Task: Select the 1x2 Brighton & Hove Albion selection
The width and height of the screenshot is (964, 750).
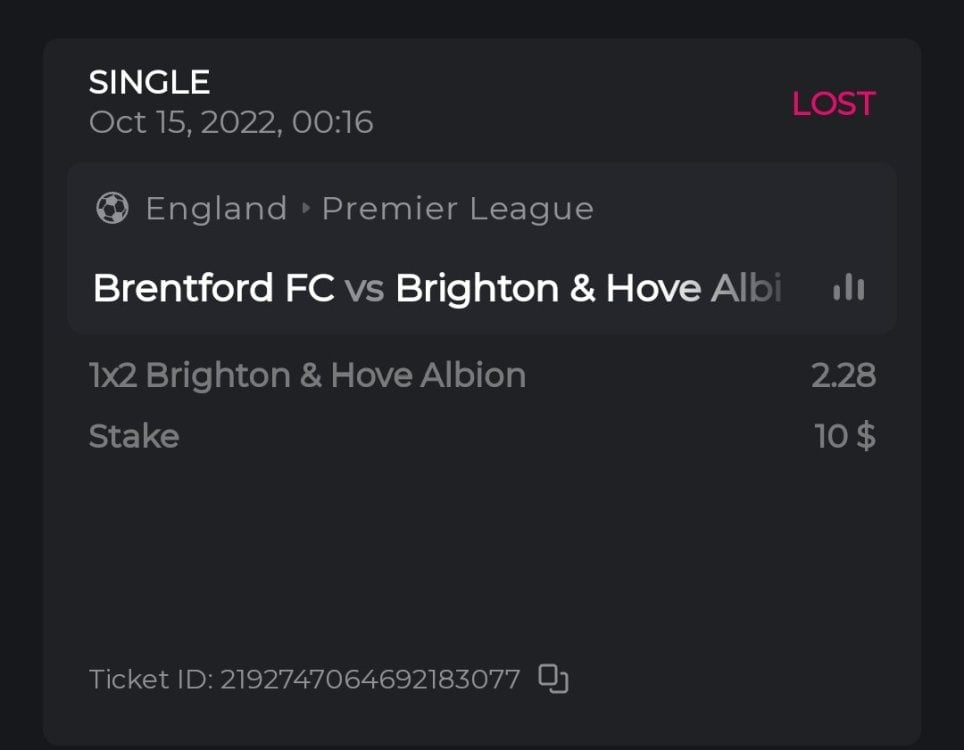Action: coord(307,376)
